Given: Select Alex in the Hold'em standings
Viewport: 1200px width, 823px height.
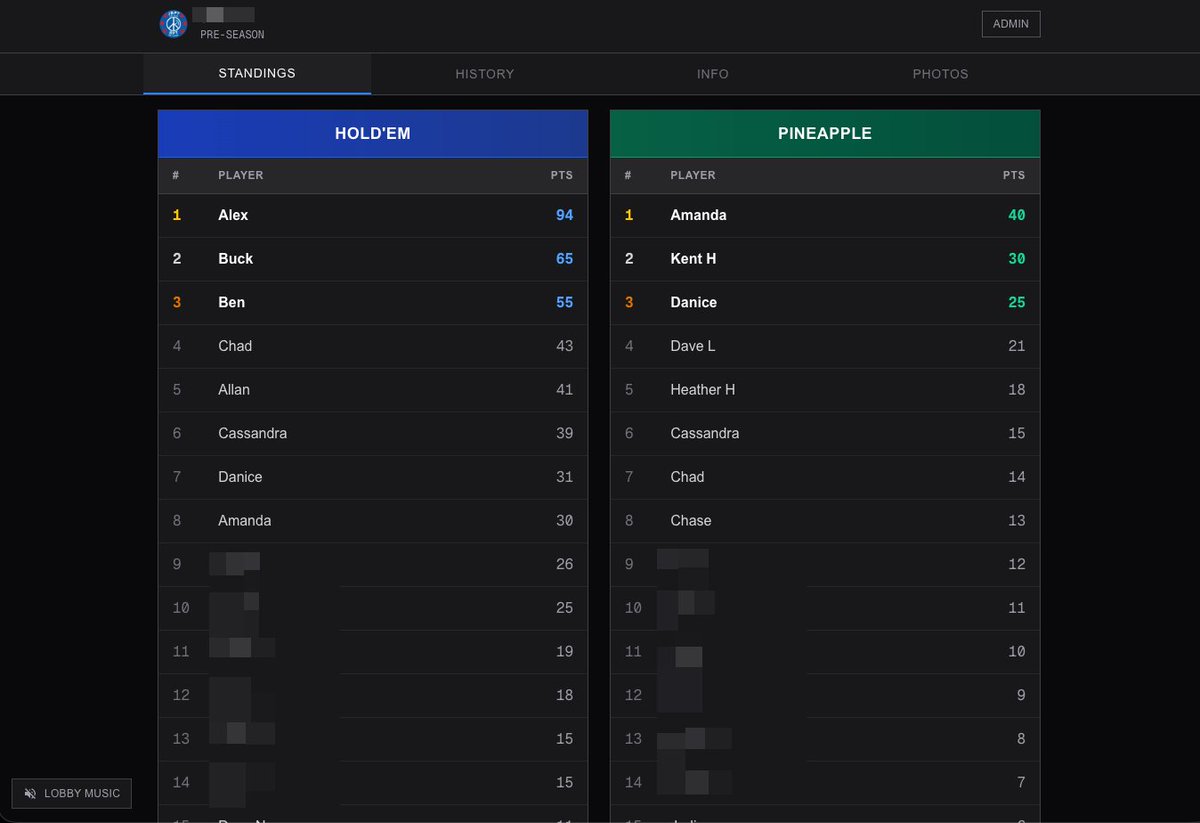Looking at the screenshot, I should click(373, 215).
